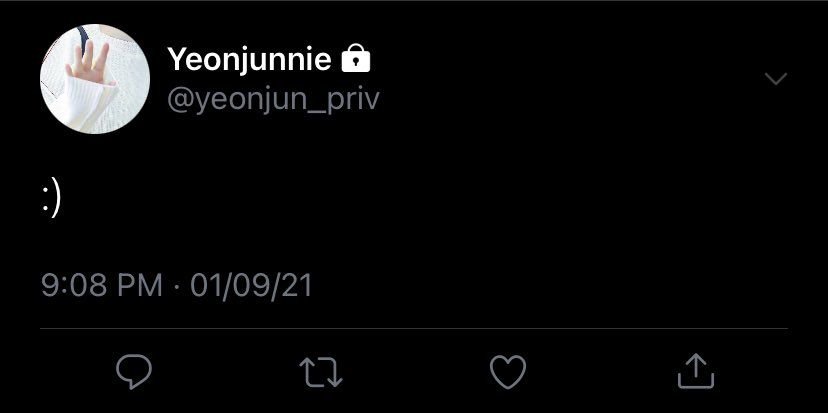
Task: Open the Yeonjunnie display name
Action: [249, 61]
